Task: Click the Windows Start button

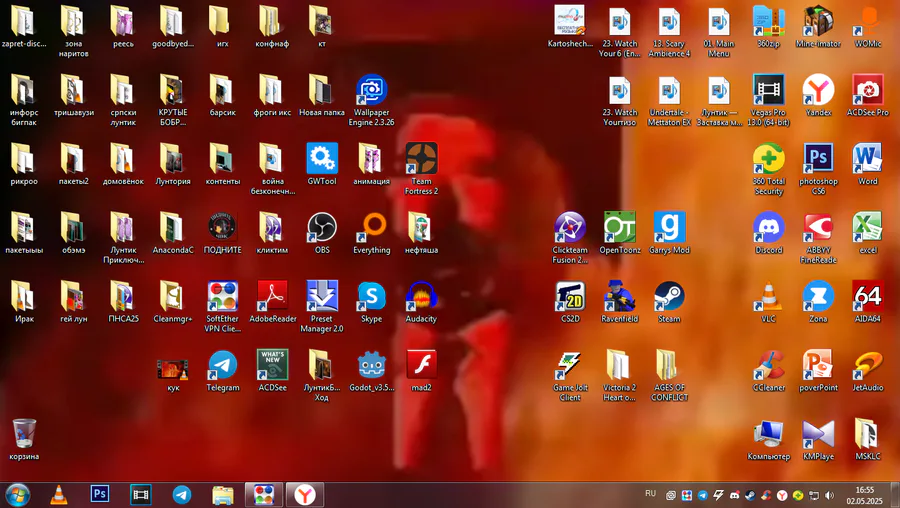Action: pos(17,495)
